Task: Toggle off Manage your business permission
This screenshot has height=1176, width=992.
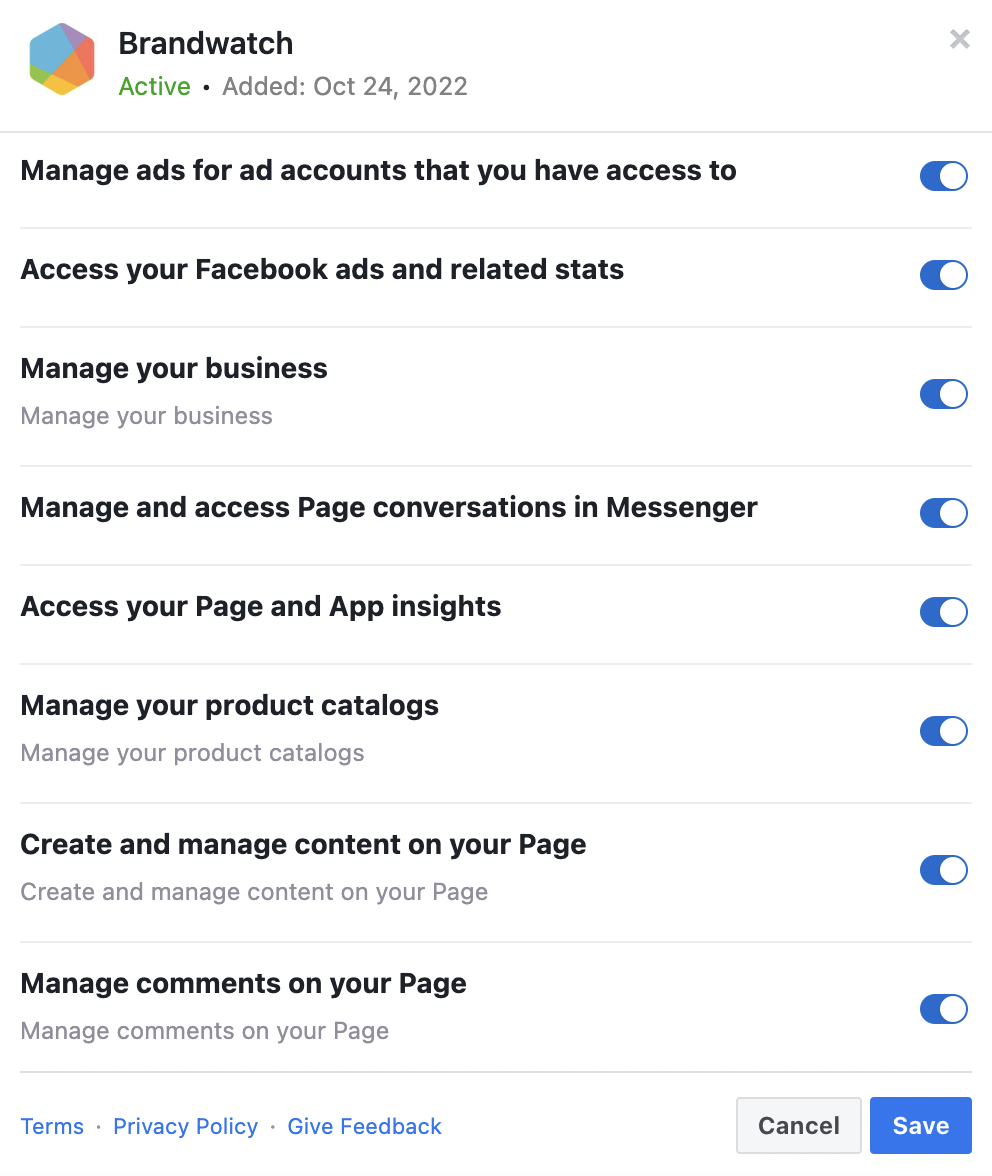Action: pyautogui.click(x=943, y=394)
